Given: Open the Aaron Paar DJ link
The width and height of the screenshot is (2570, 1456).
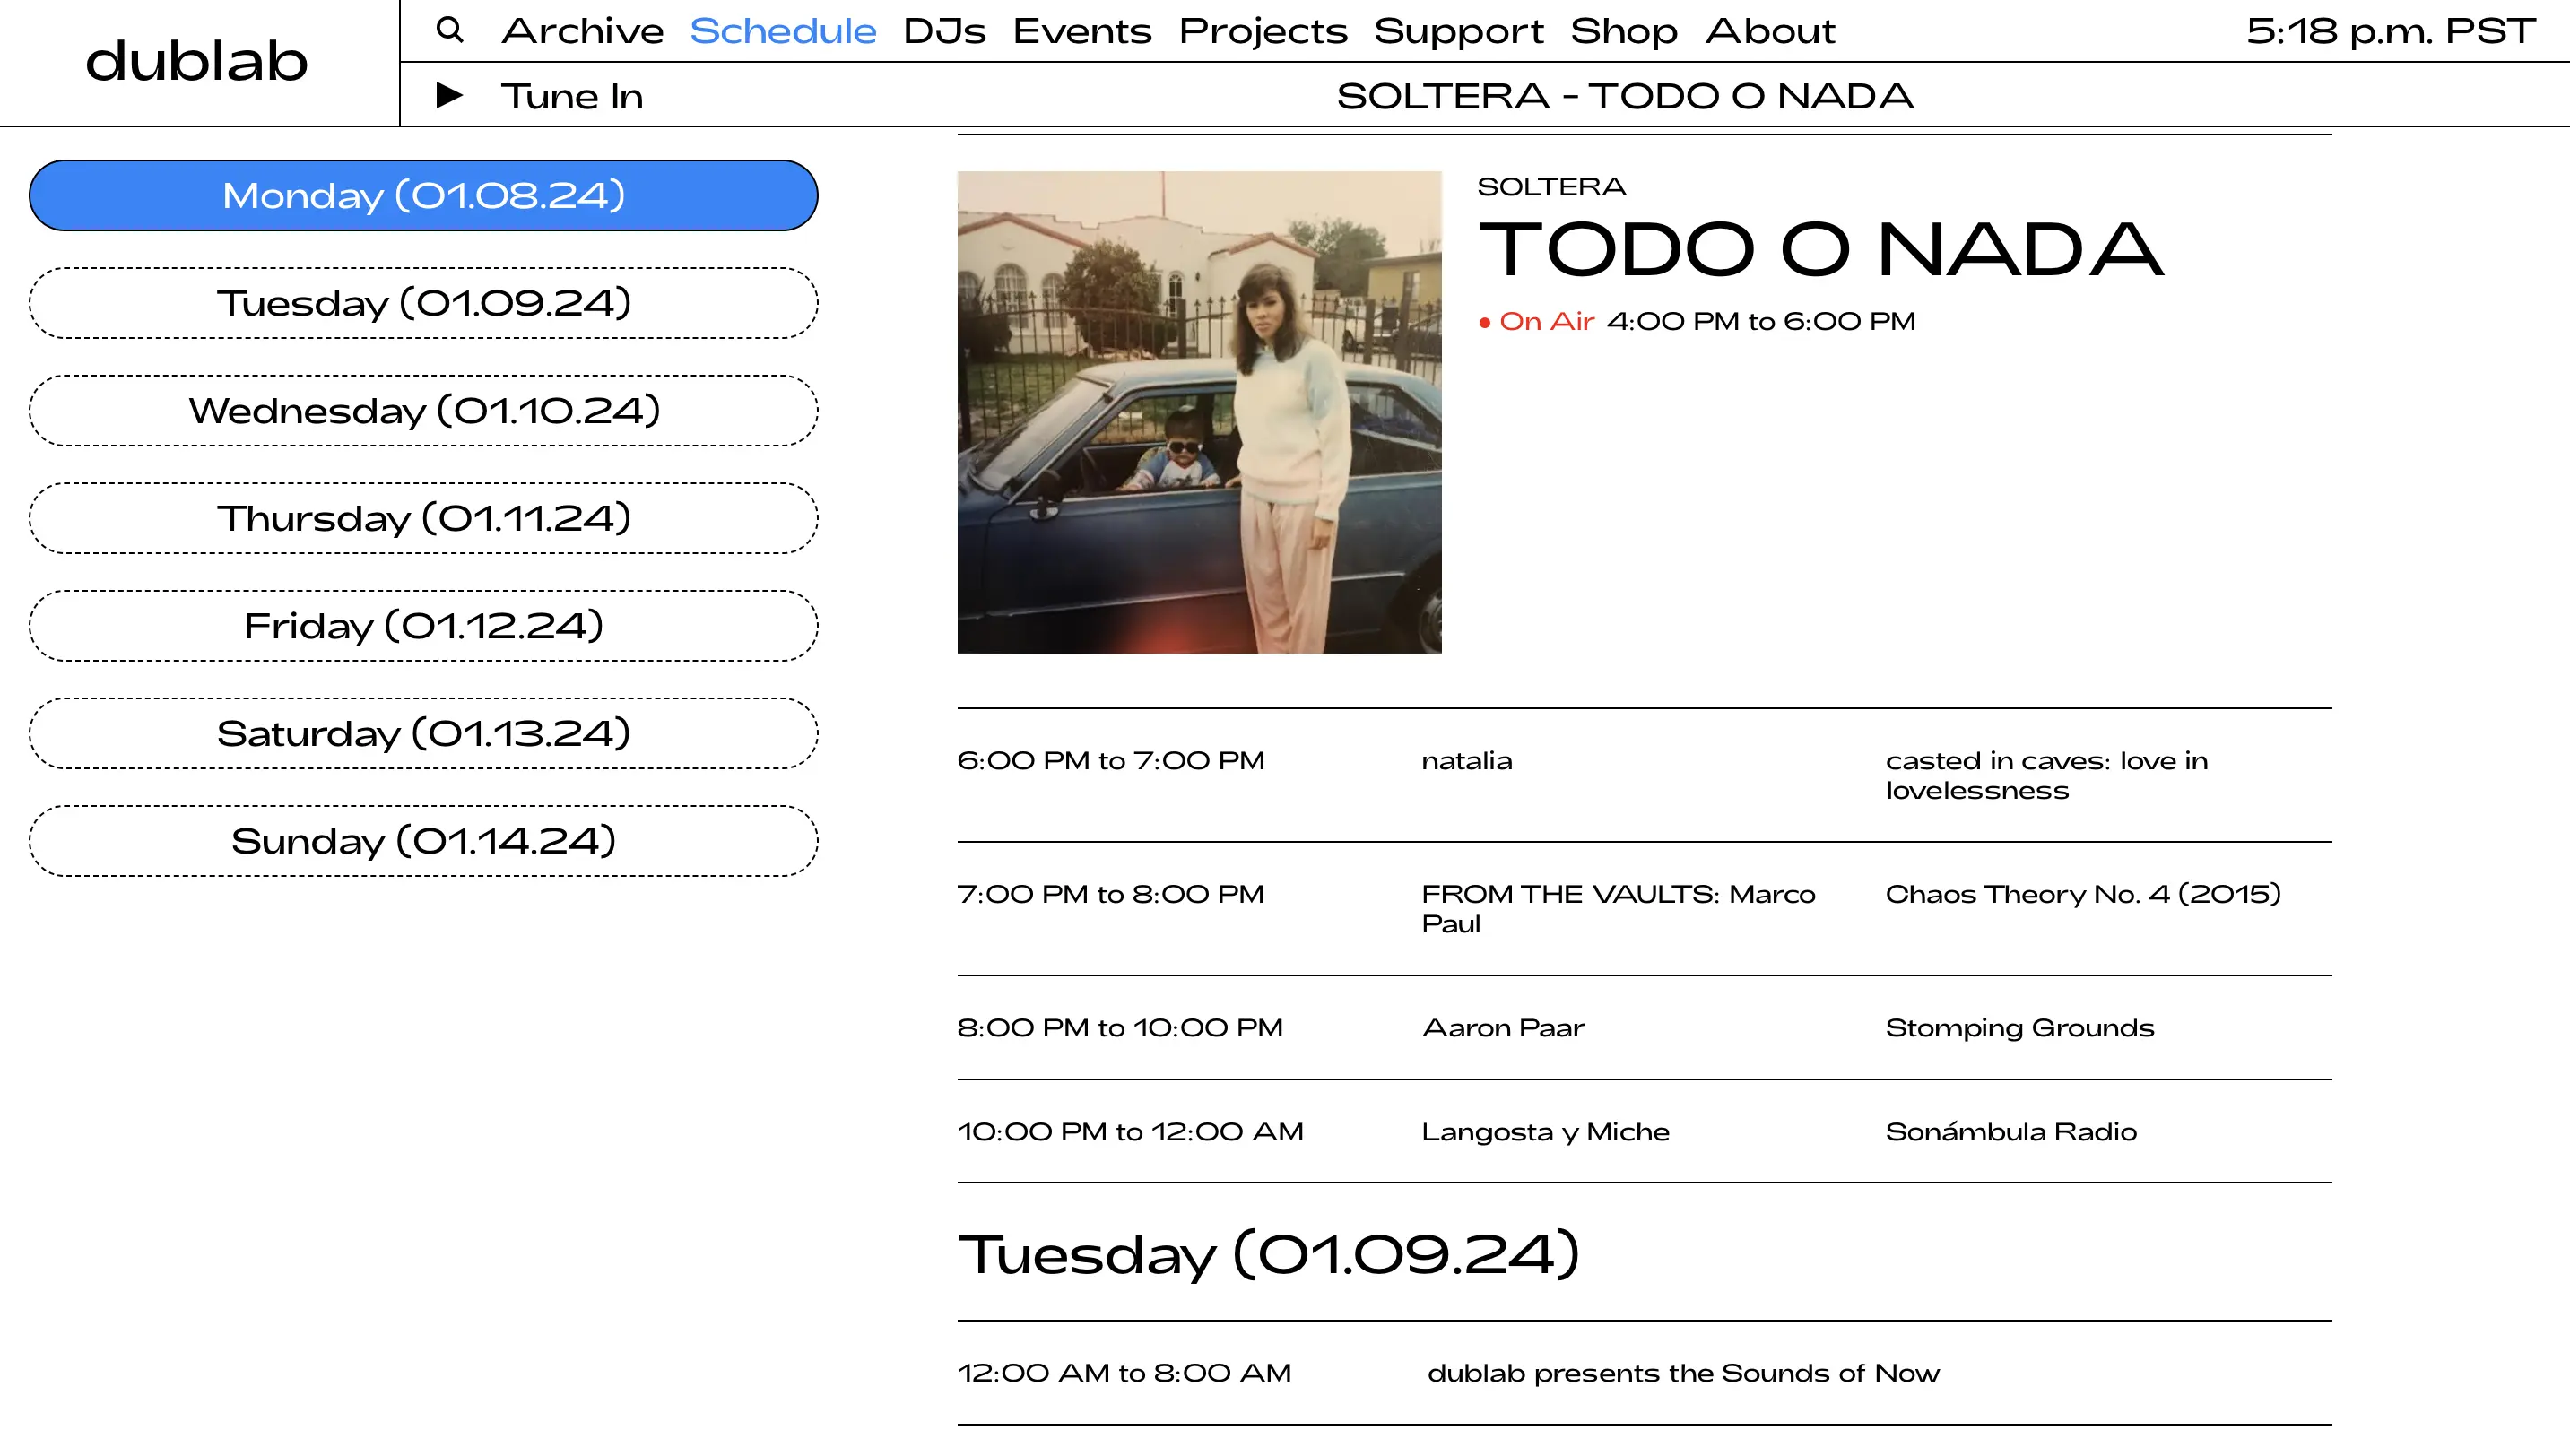Looking at the screenshot, I should [1503, 1028].
